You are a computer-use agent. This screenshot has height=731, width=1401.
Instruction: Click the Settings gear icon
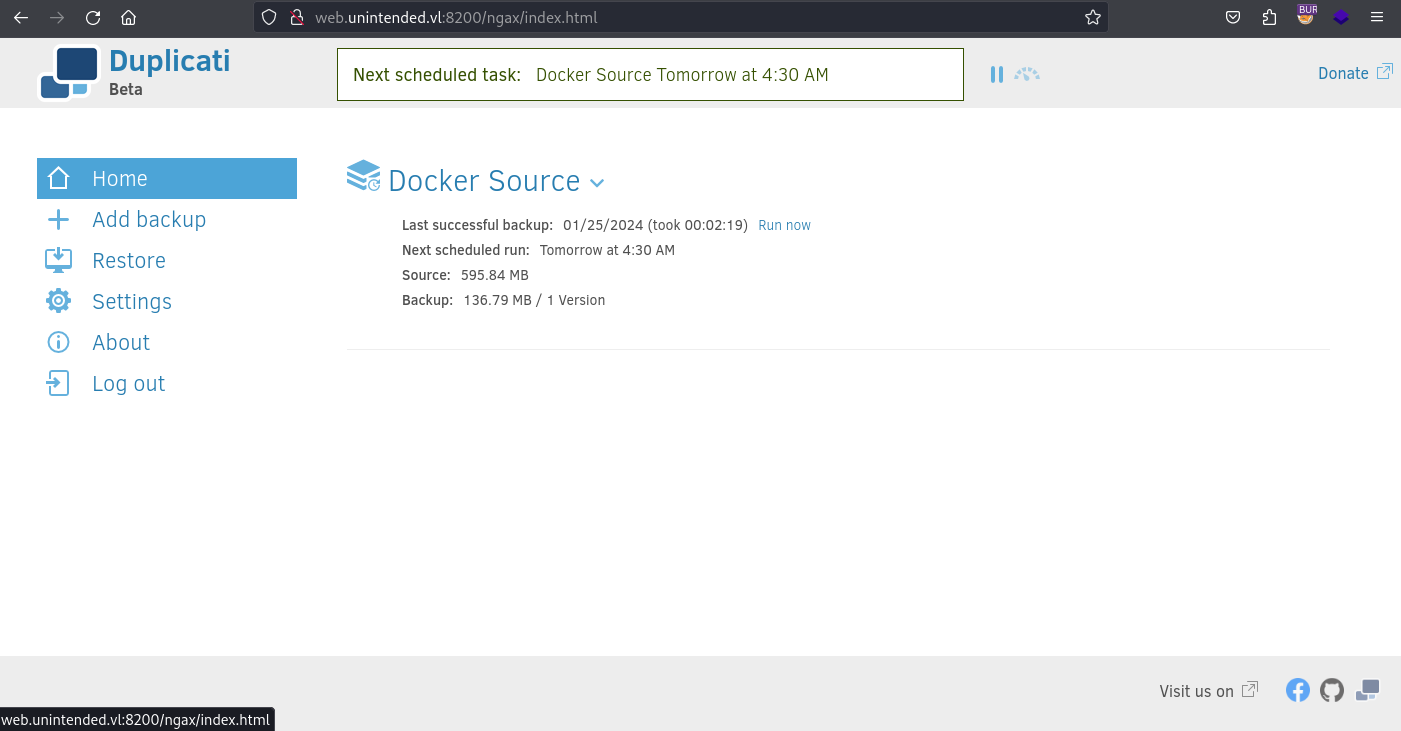pyautogui.click(x=59, y=301)
